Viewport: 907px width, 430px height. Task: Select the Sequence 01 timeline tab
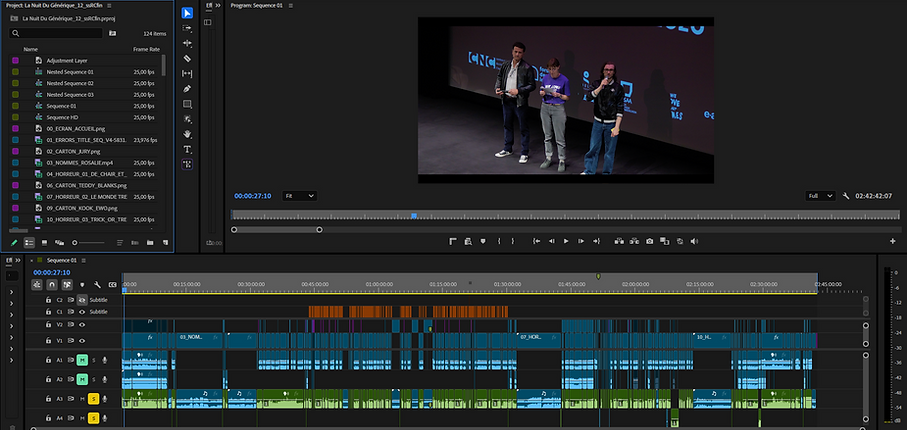(x=61, y=260)
